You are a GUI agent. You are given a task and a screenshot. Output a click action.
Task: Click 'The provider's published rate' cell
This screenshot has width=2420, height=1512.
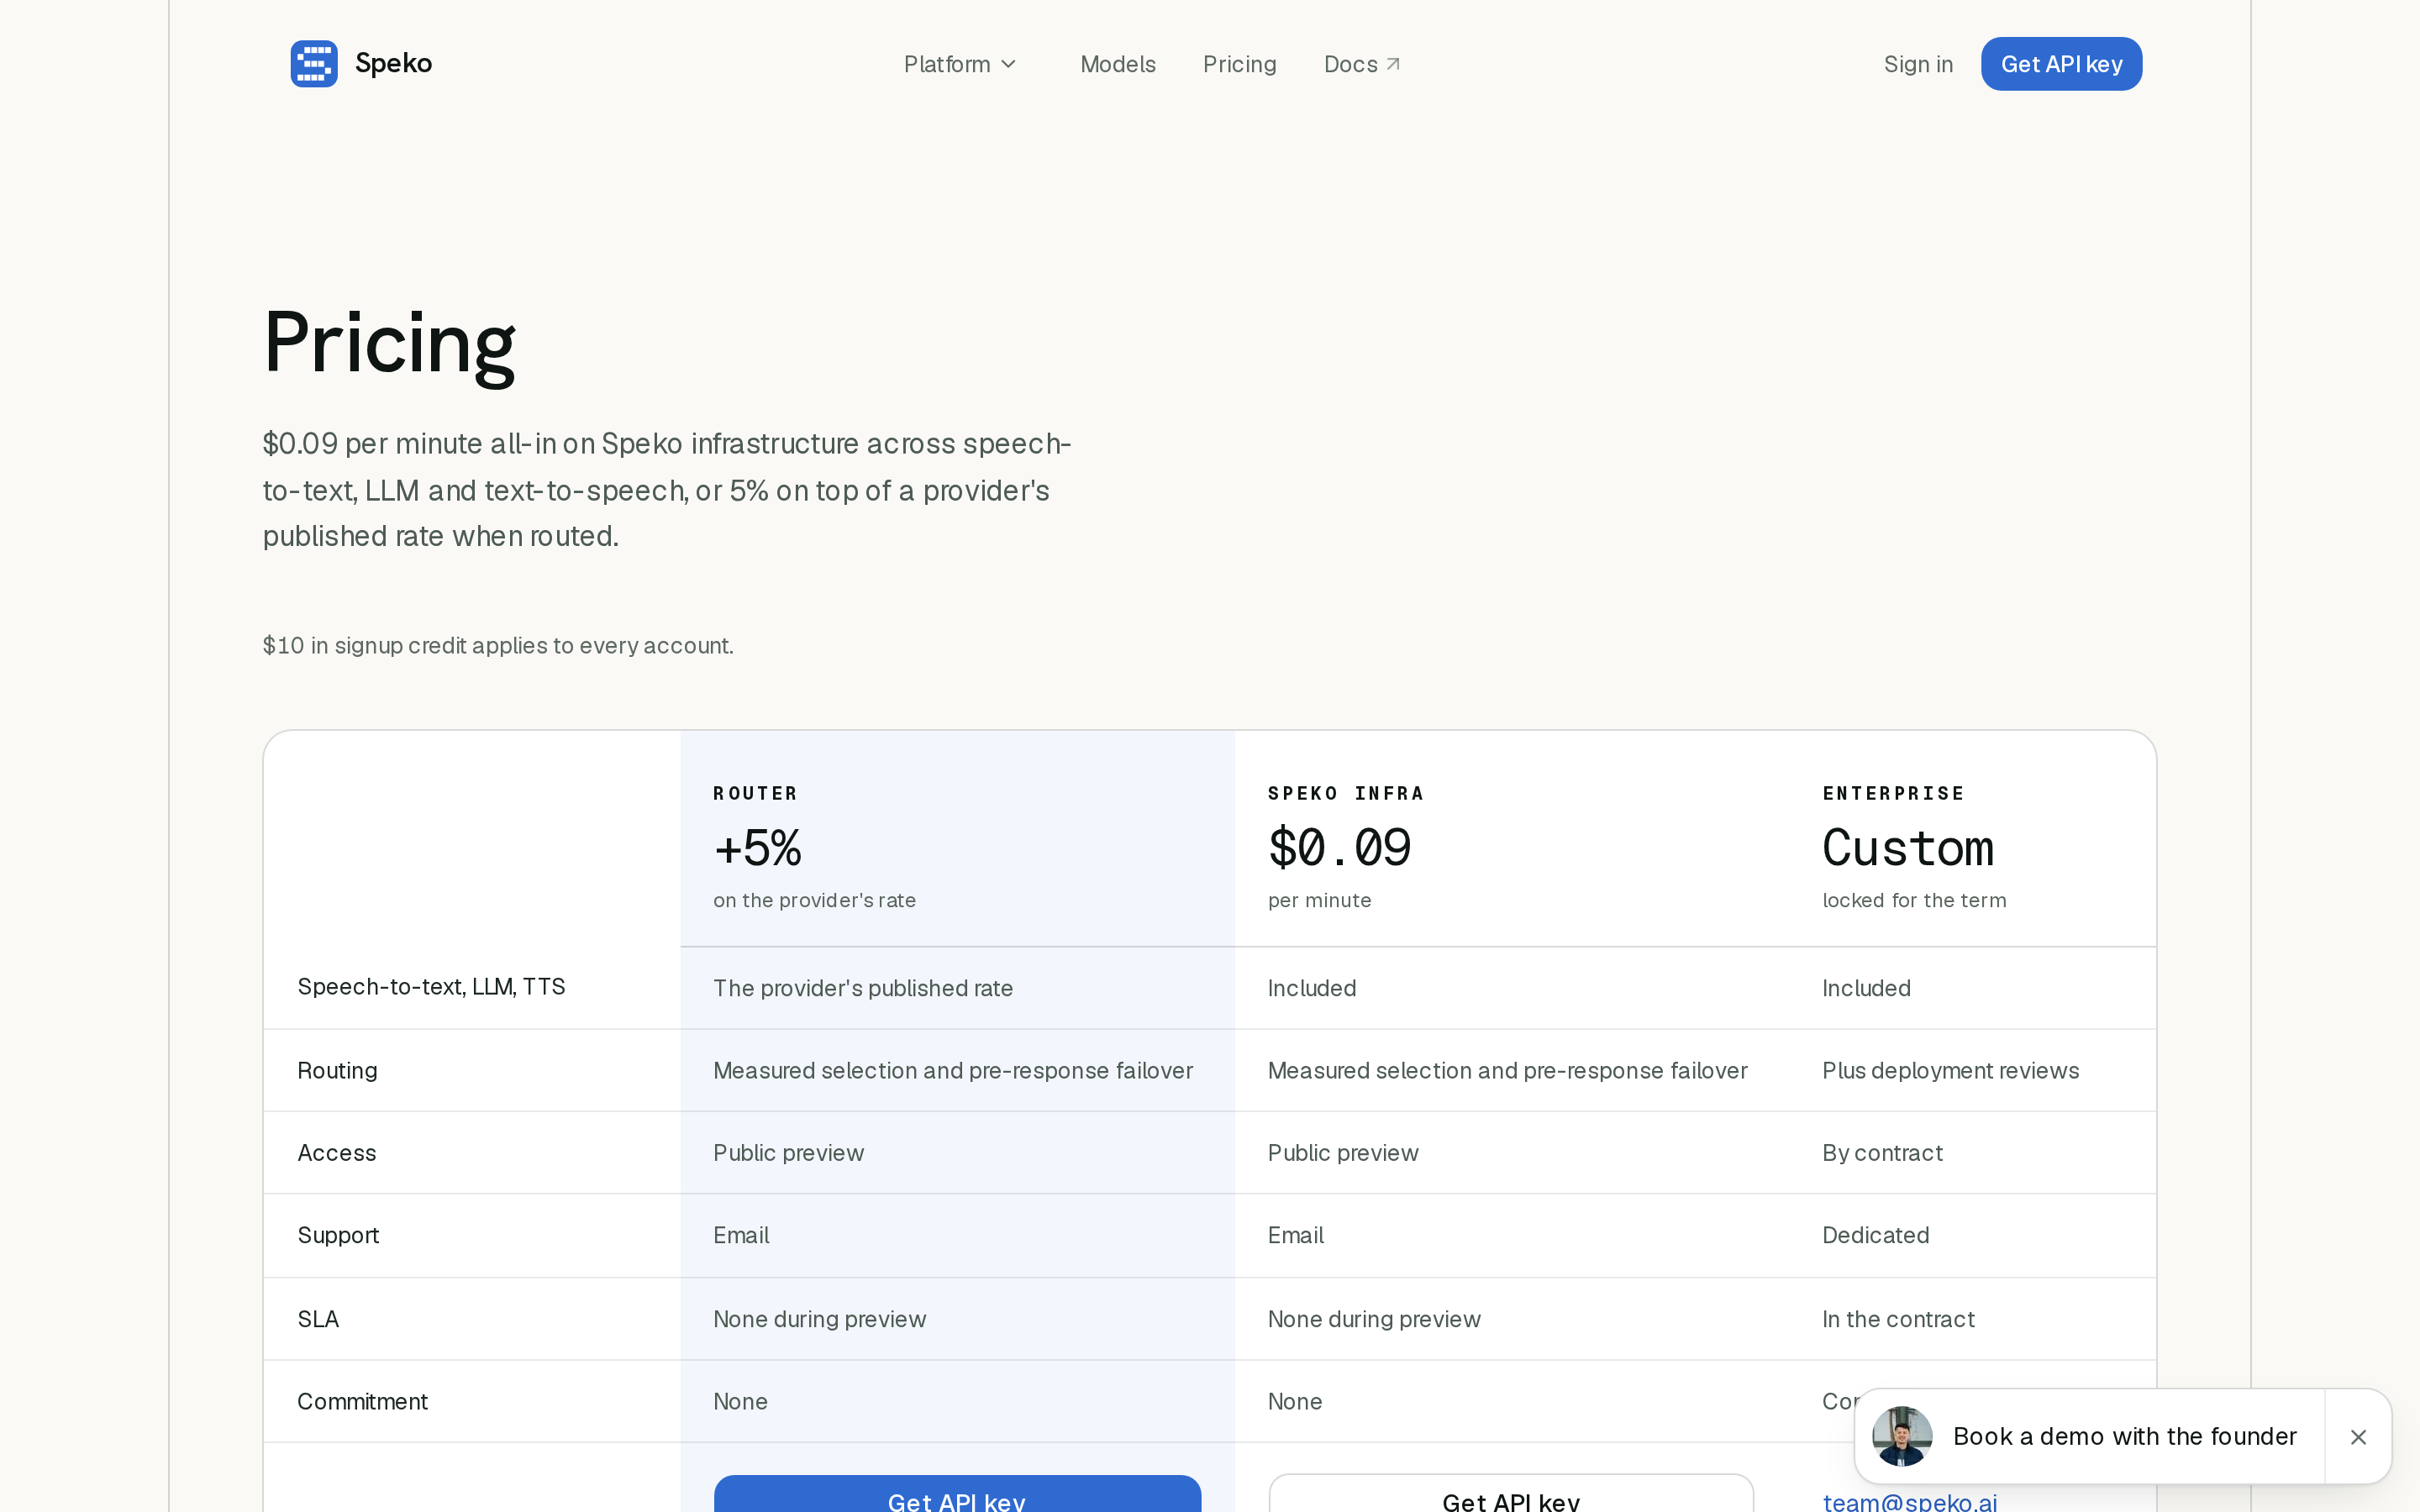coord(862,988)
